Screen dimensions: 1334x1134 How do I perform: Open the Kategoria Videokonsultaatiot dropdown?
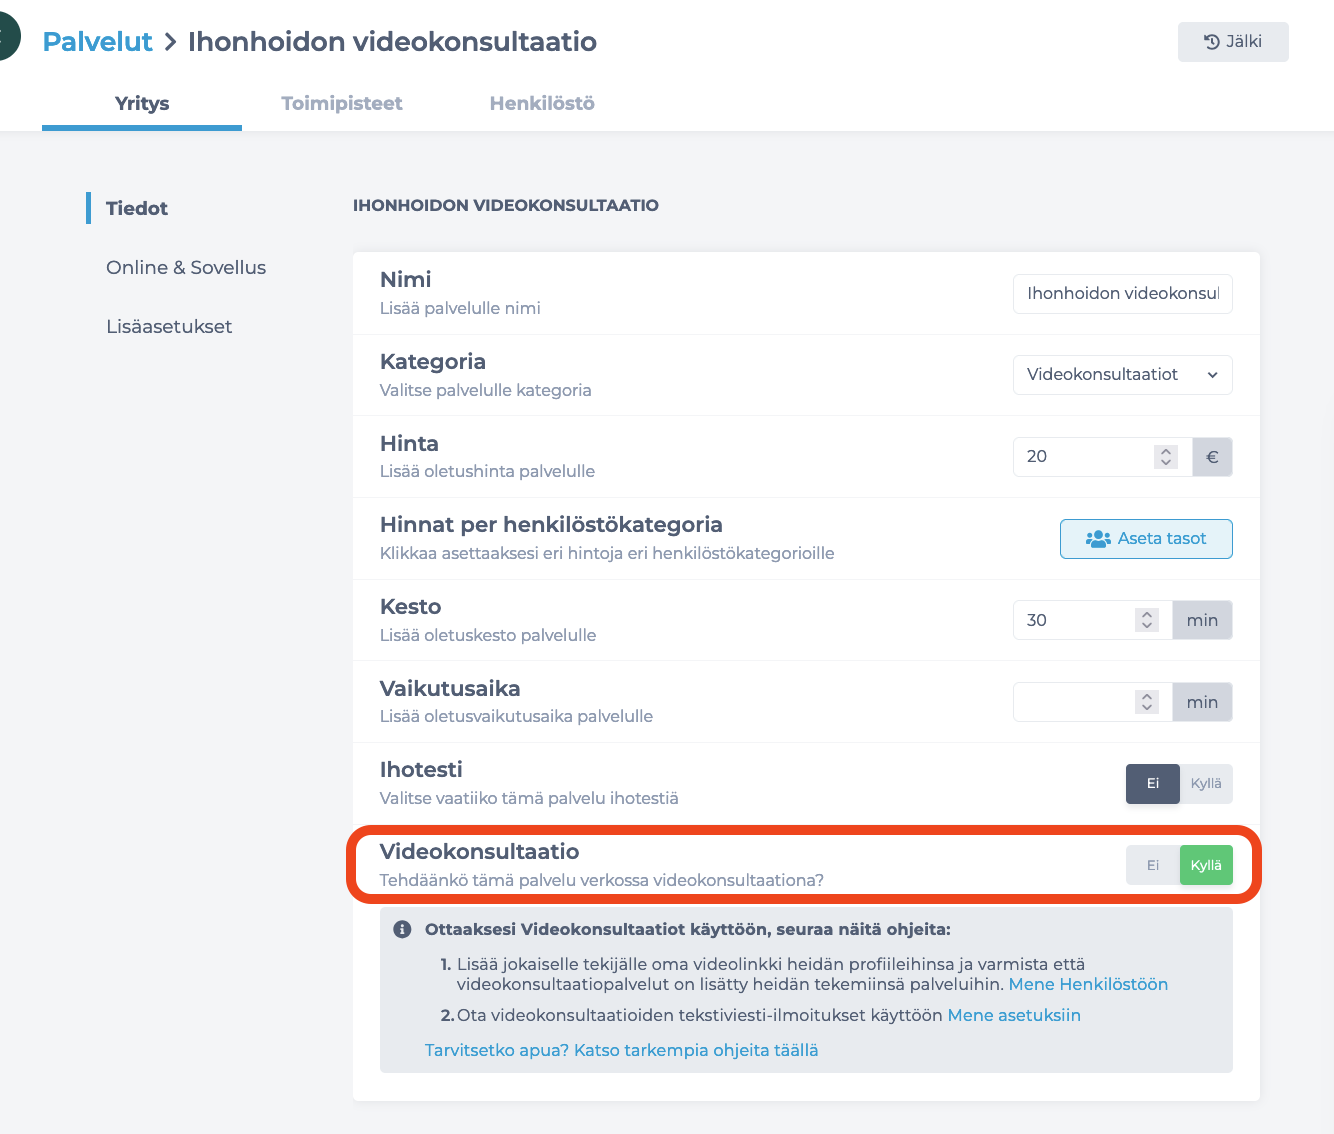pos(1122,375)
